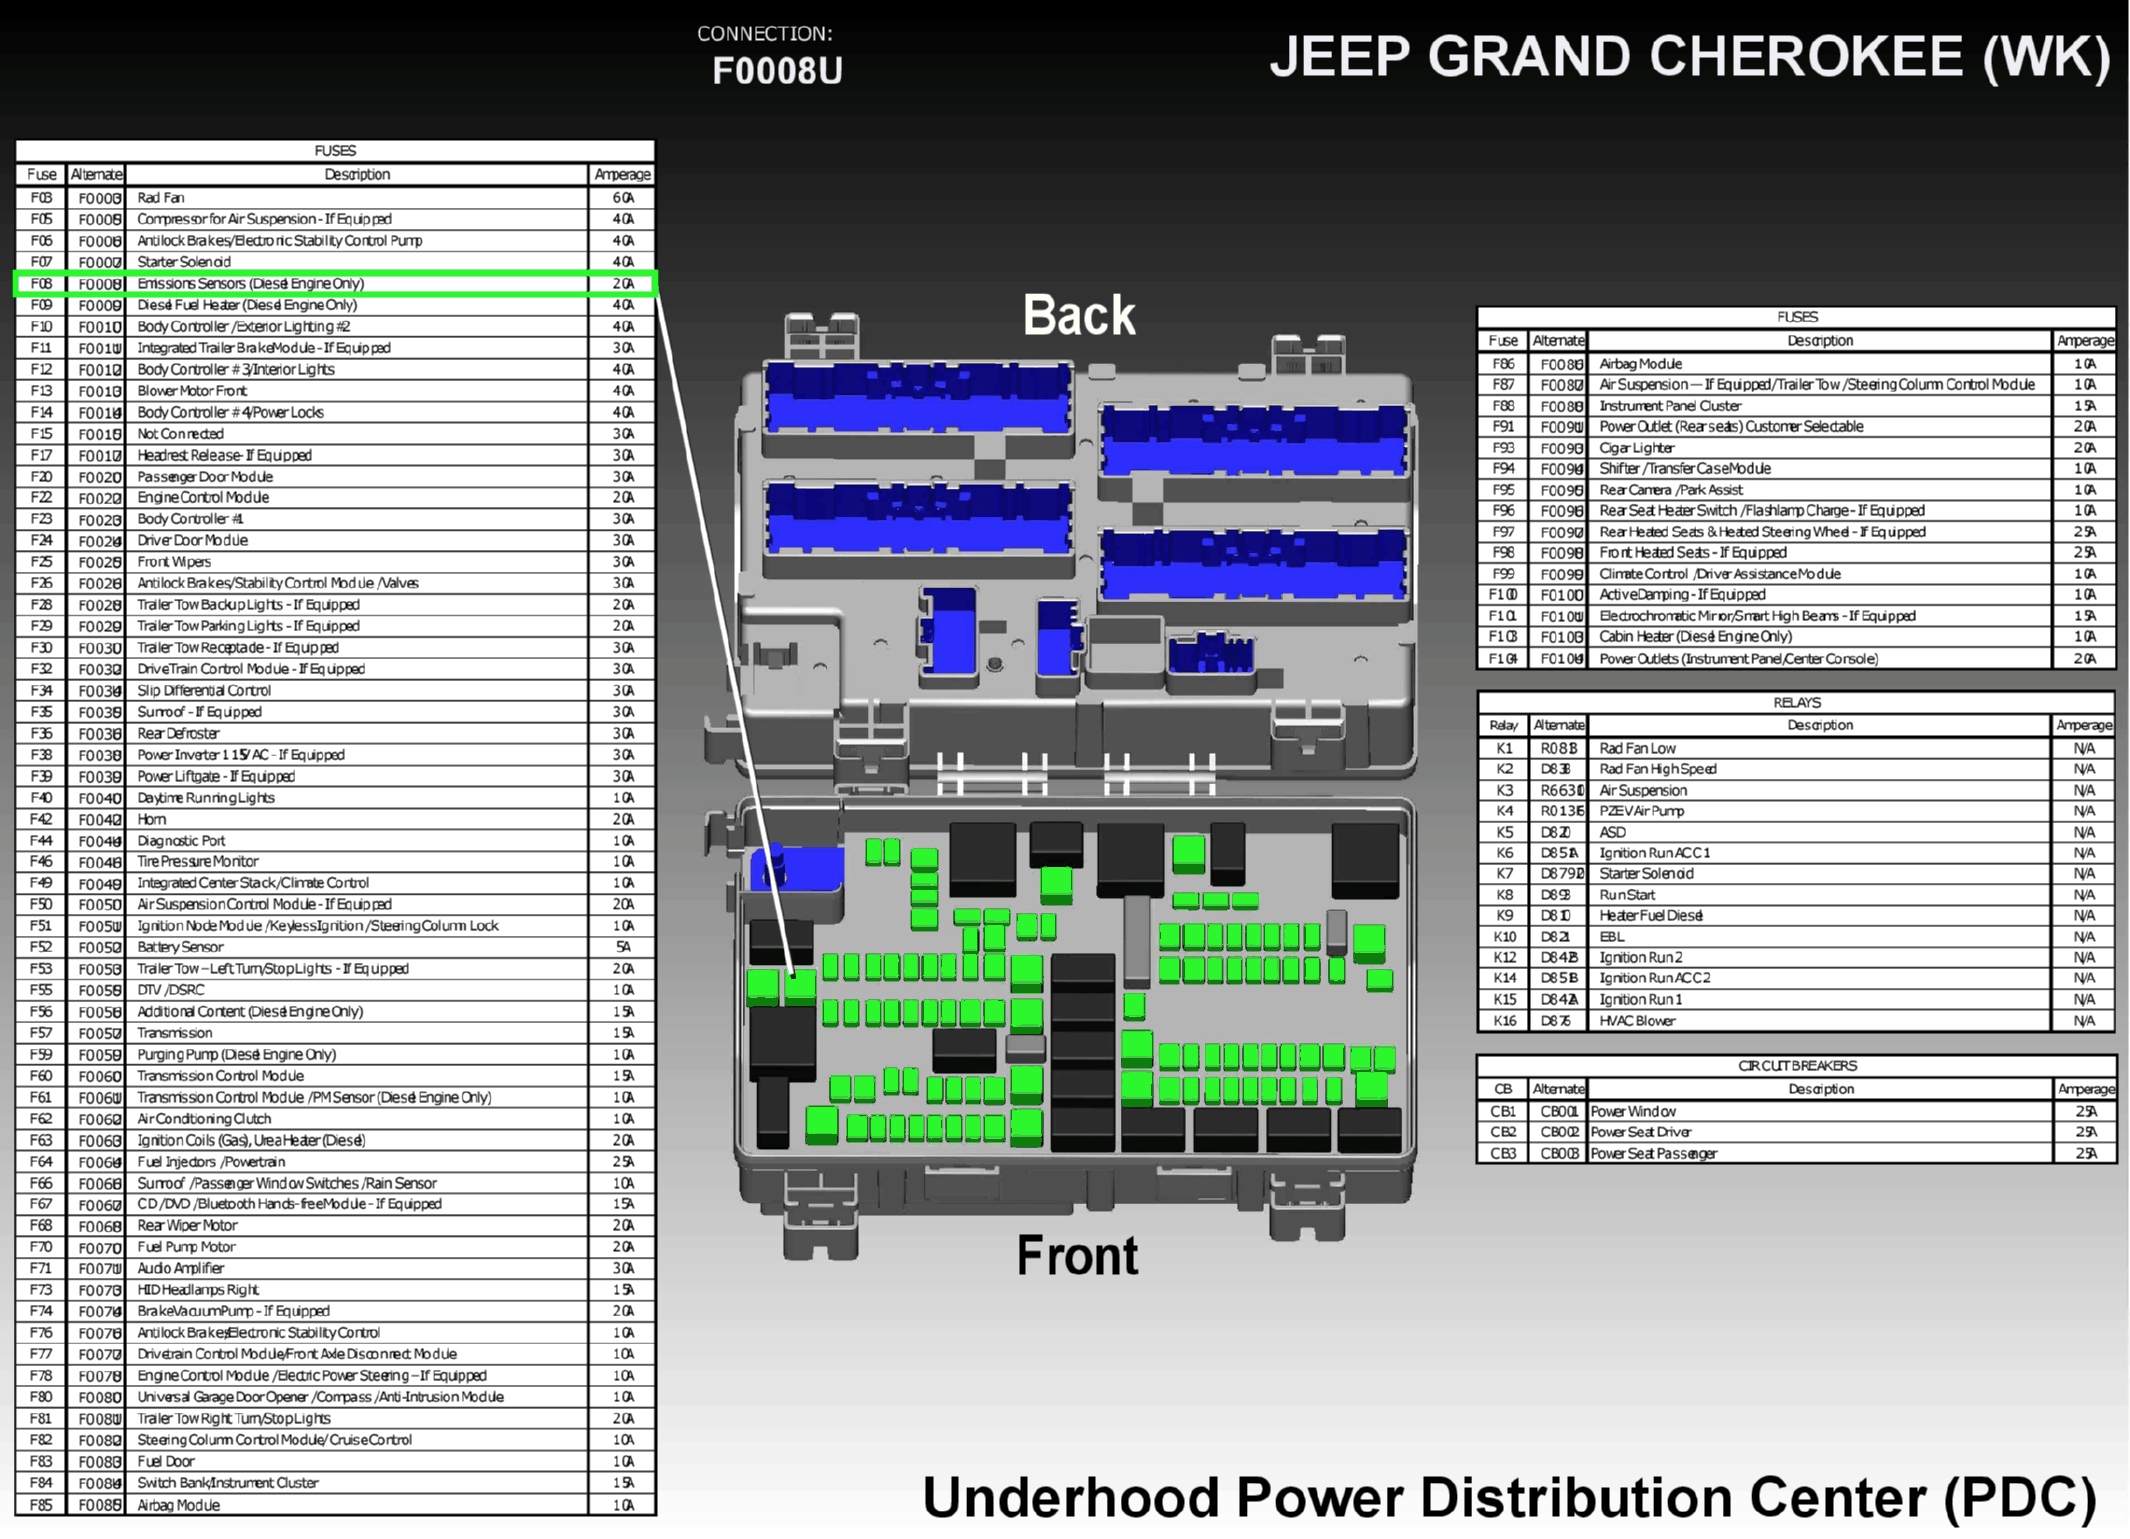Select the "Rad Fan" description in fuse F03 row

pyautogui.click(x=161, y=198)
